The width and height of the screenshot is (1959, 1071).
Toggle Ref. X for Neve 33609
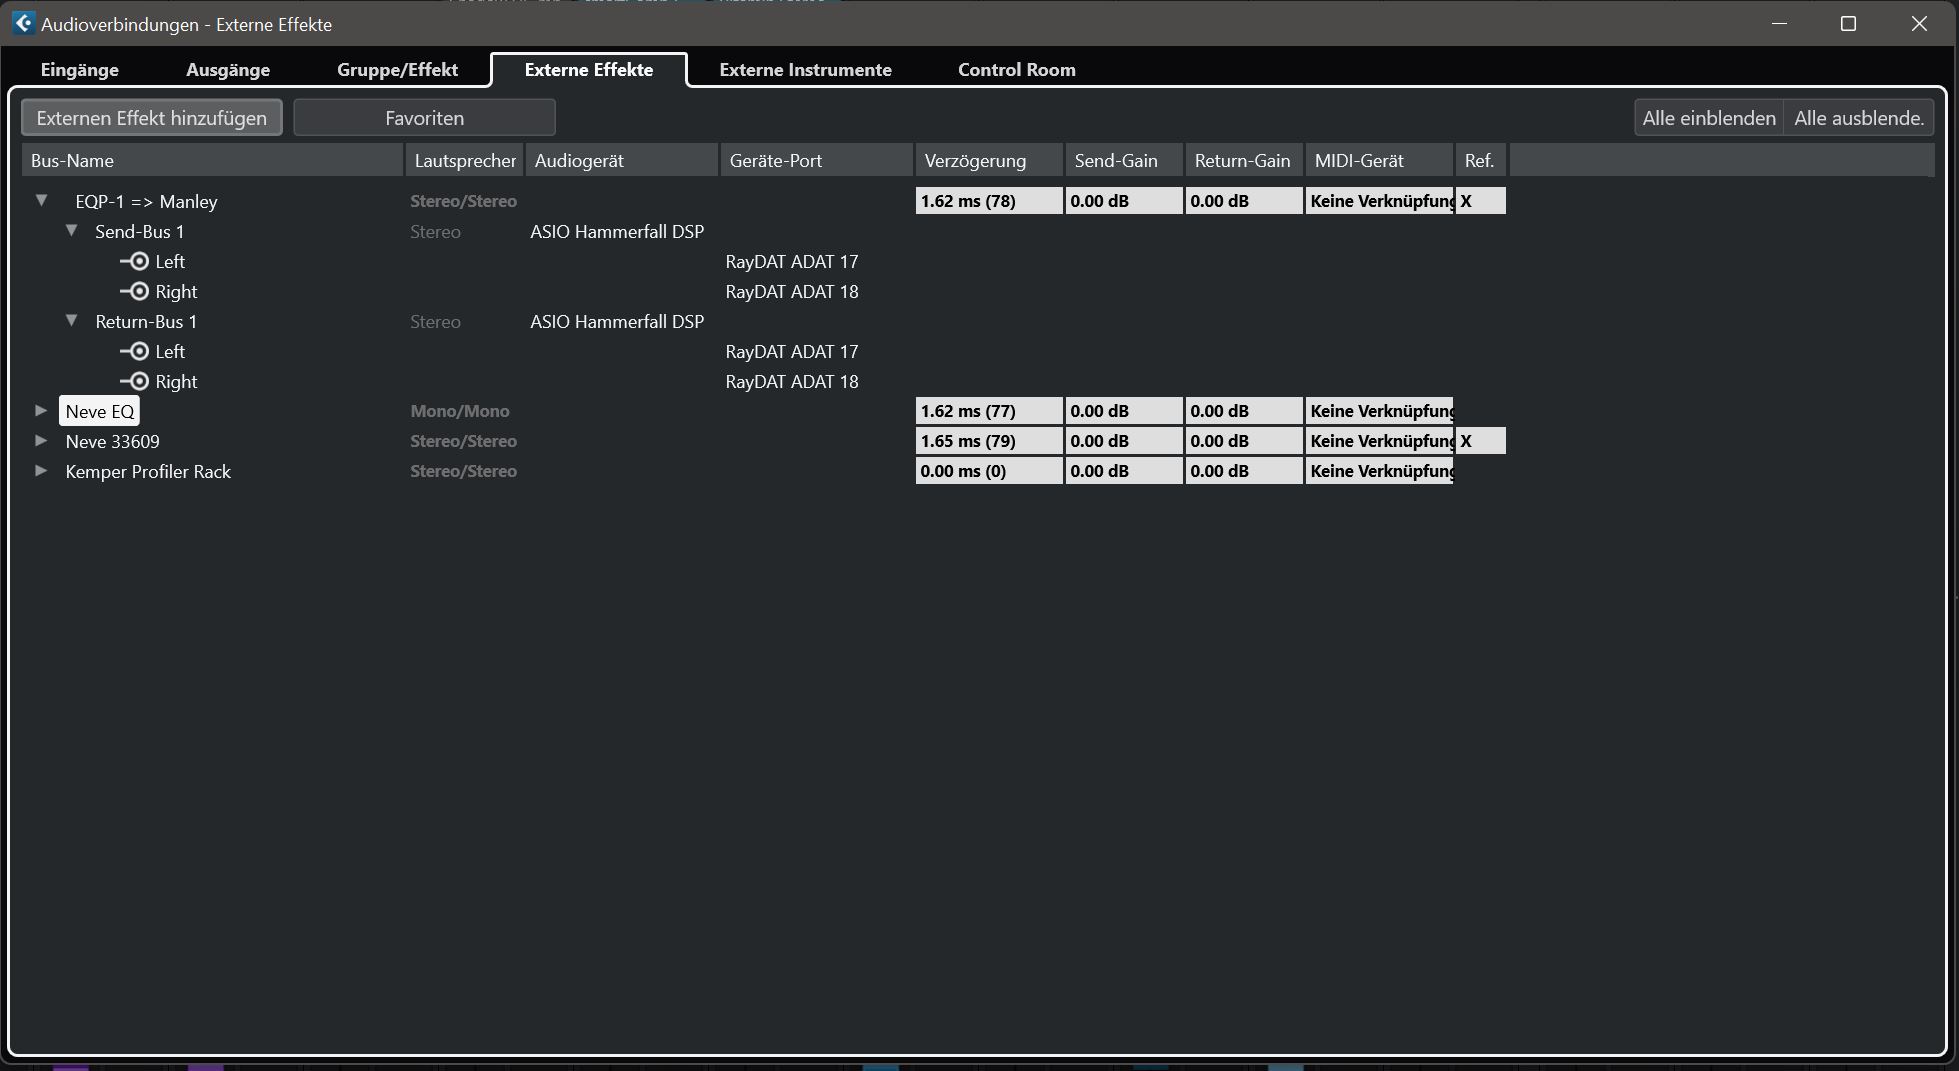(x=1480, y=441)
